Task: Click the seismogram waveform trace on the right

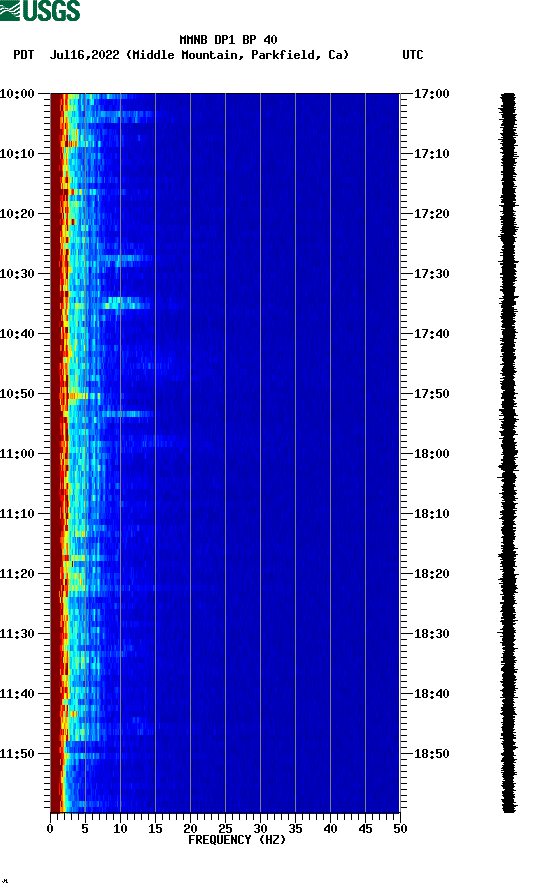Action: [x=509, y=453]
